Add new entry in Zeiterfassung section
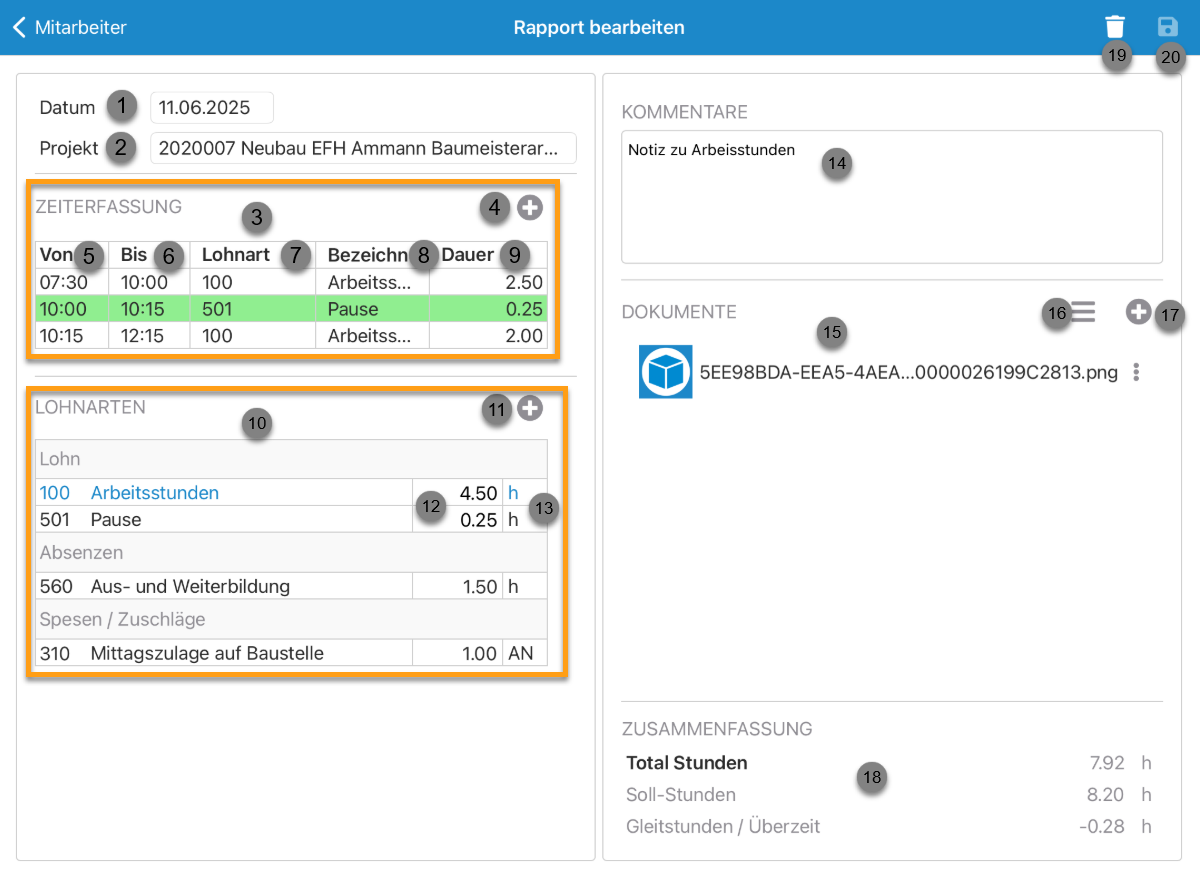 coord(530,208)
